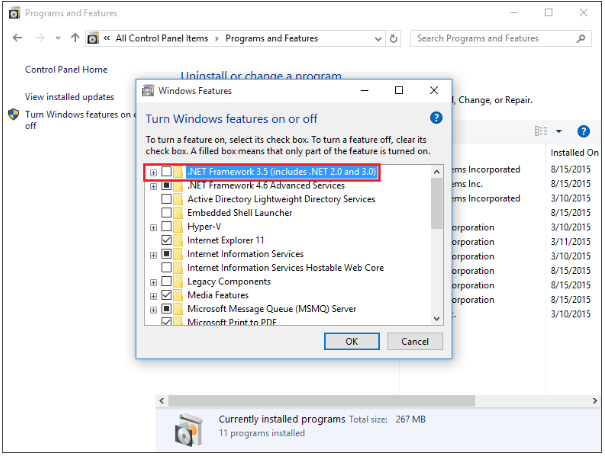Click the Search Programs and Features box
The height and width of the screenshot is (458, 605).
click(x=500, y=39)
